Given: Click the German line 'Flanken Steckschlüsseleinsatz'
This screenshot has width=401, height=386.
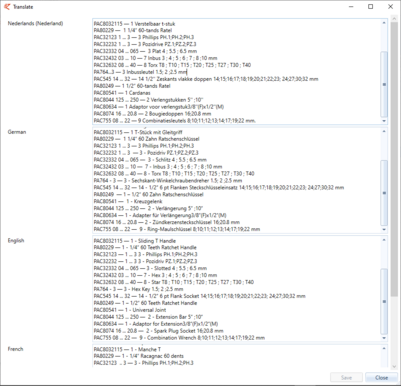Looking at the screenshot, I should click(x=219, y=188).
